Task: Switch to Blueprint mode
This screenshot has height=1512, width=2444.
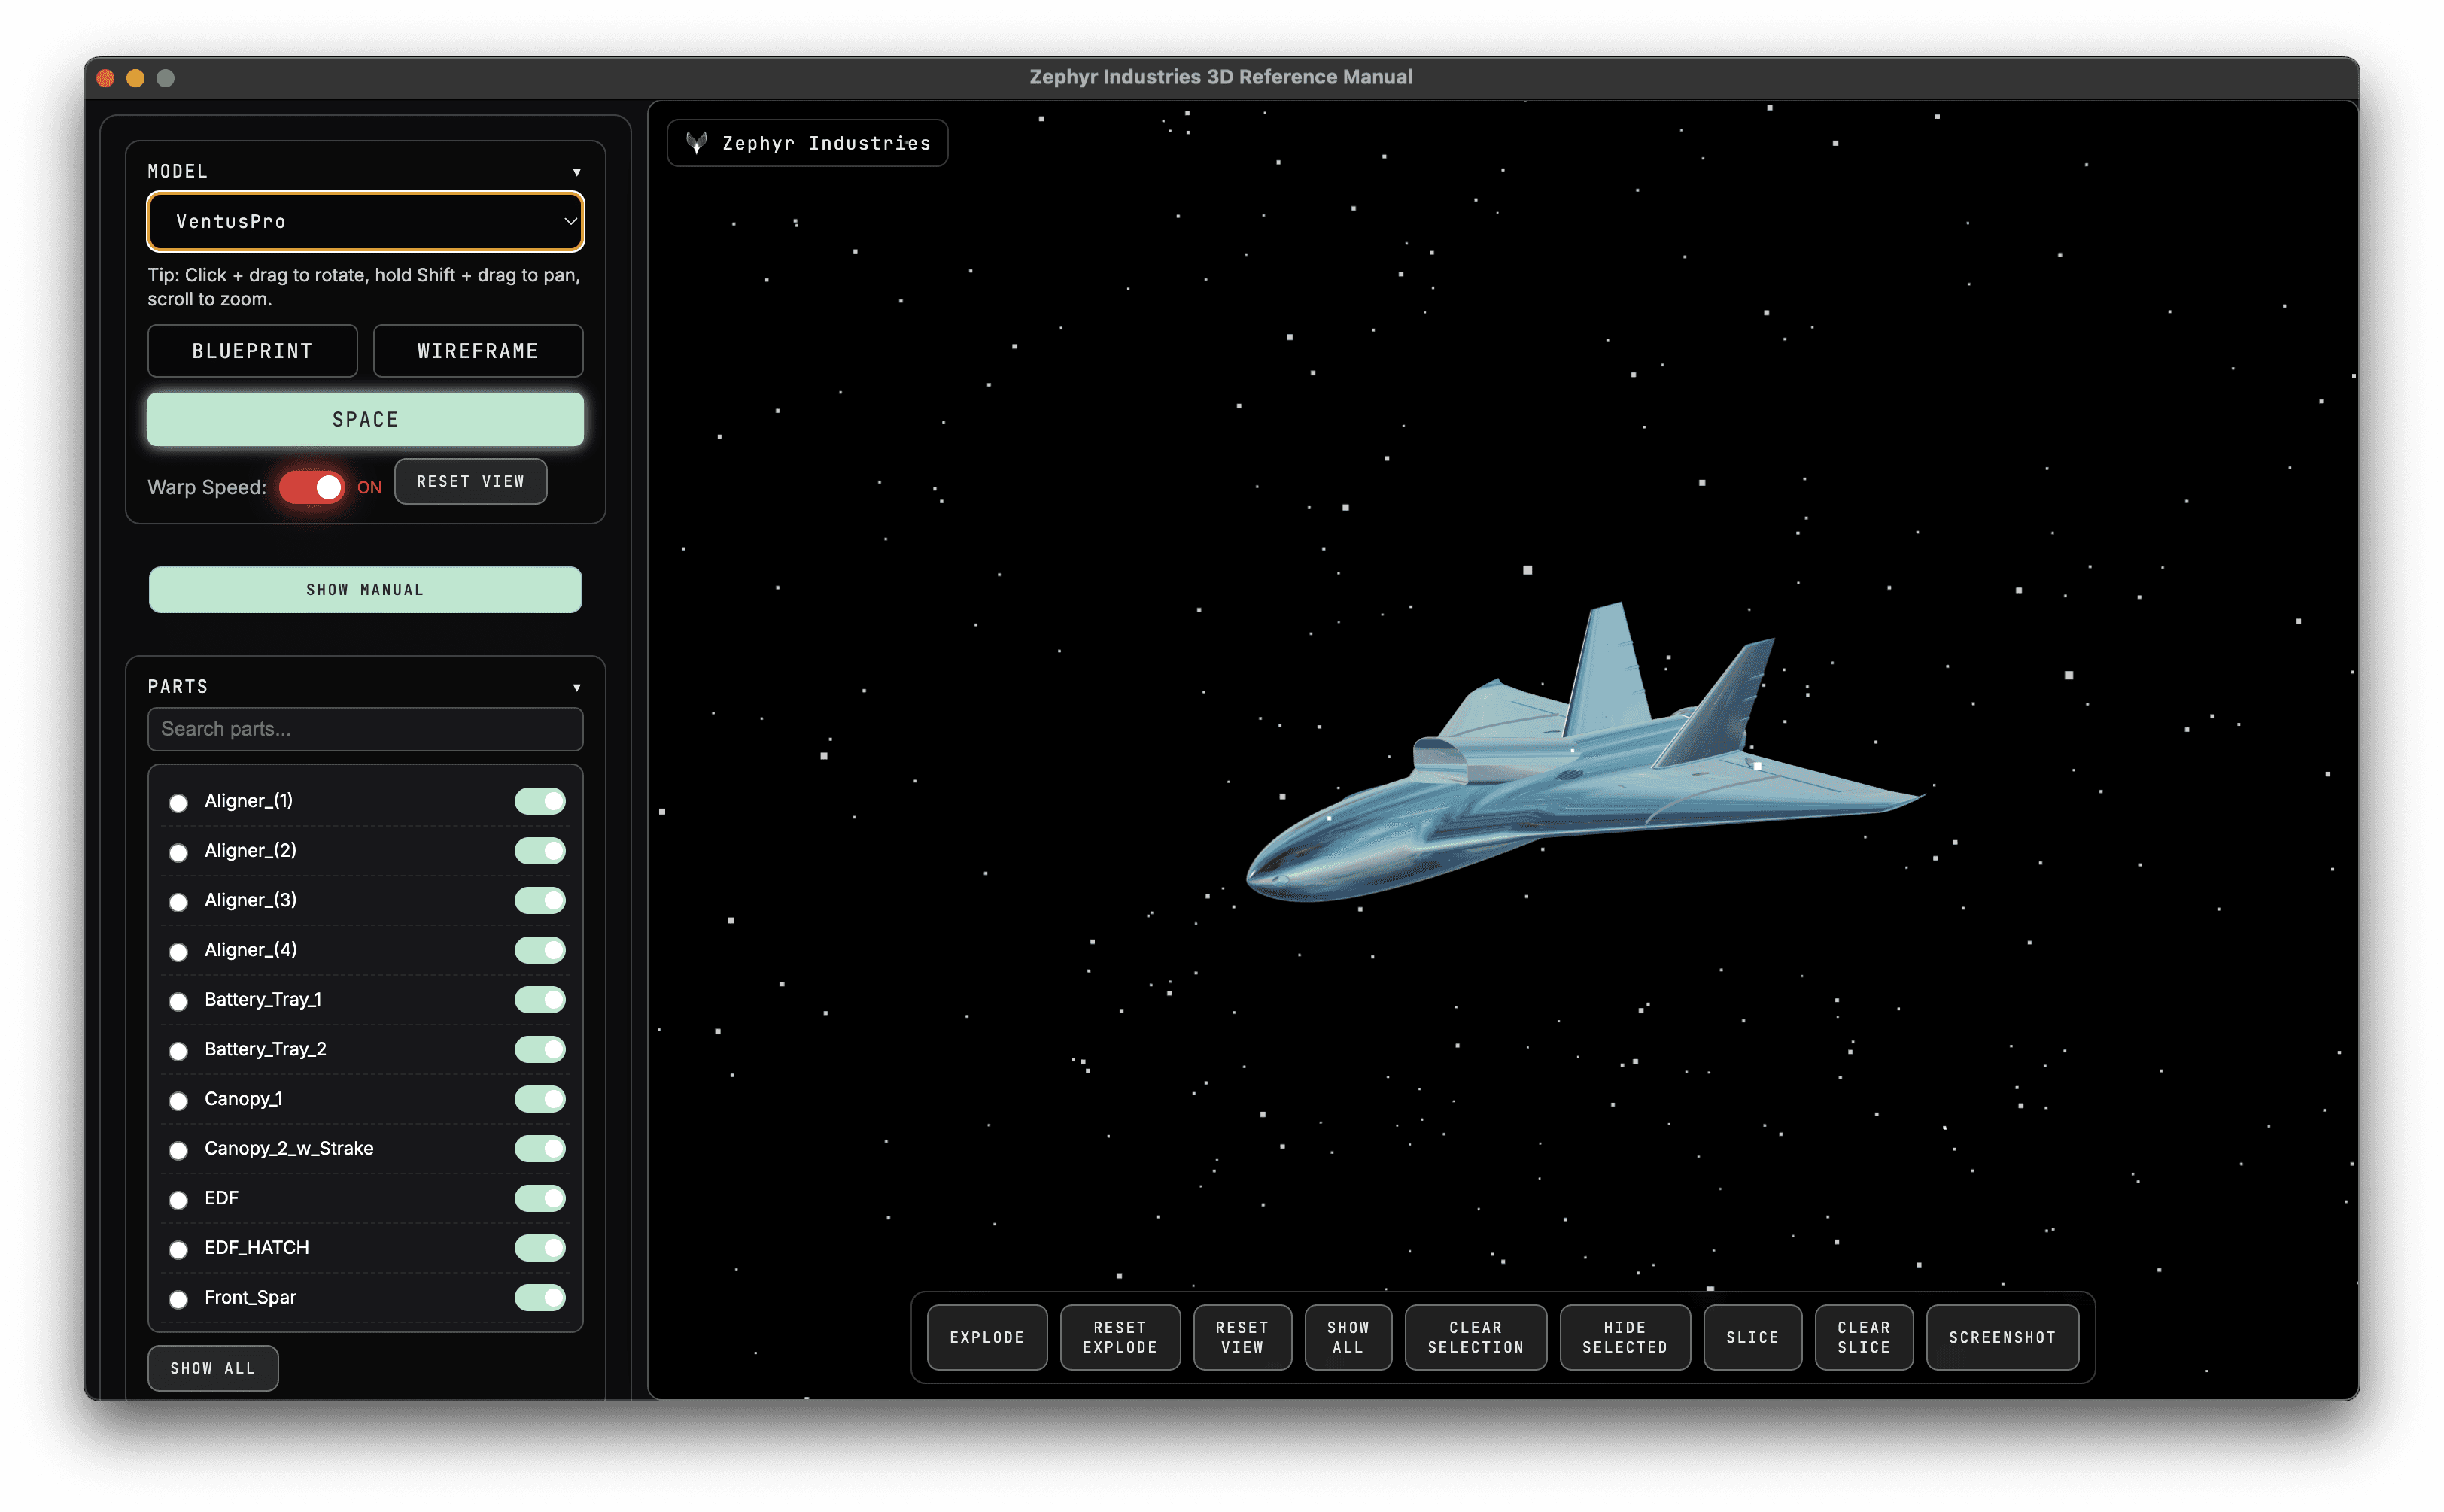Action: click(252, 350)
